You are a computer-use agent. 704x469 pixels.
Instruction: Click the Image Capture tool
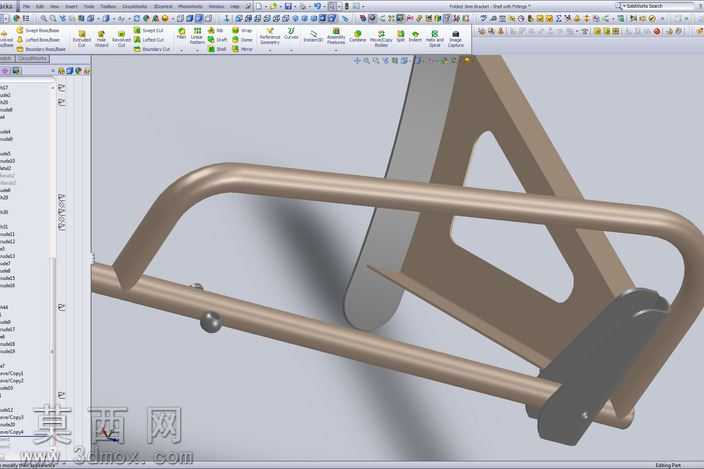pyautogui.click(x=455, y=39)
